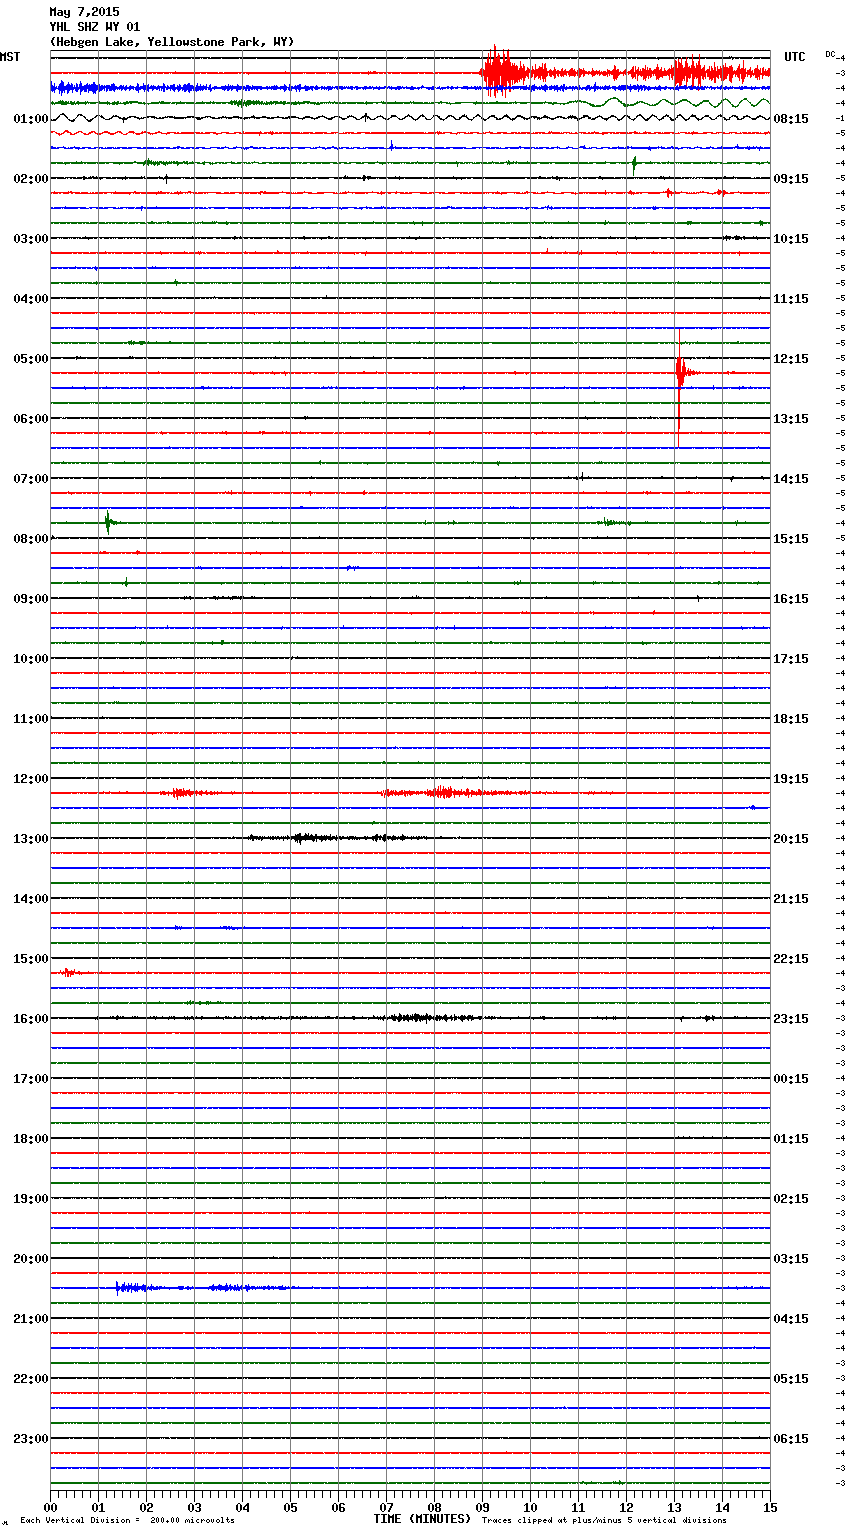The height and width of the screenshot is (1534, 850).
Task: Click minute 13 on the bottom axis
Action: pos(674,1507)
